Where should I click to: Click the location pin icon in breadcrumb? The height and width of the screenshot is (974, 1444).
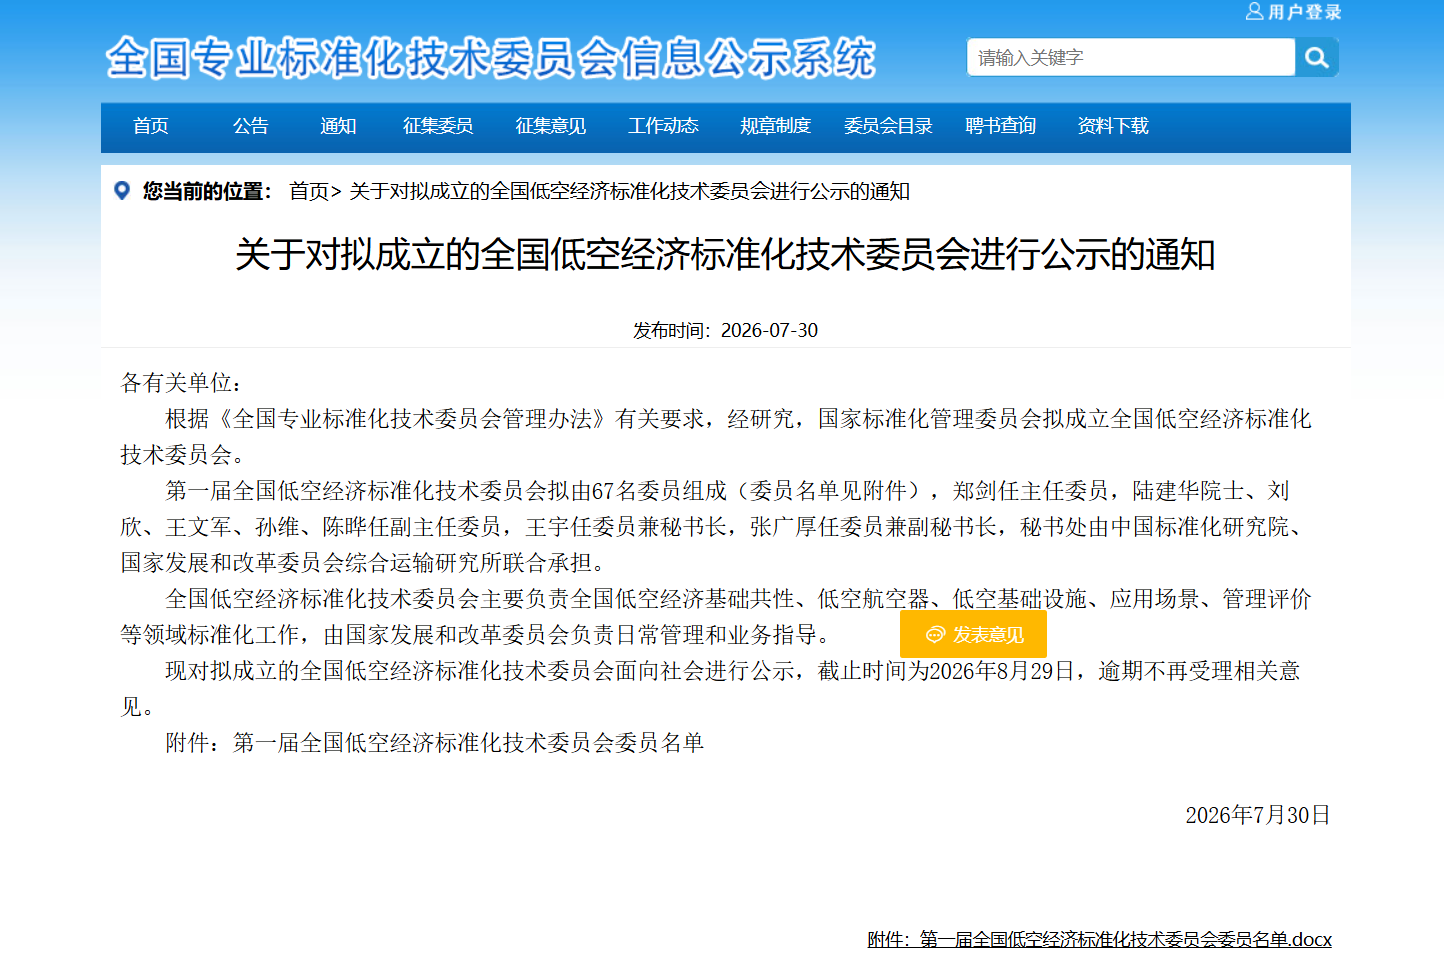[x=122, y=191]
